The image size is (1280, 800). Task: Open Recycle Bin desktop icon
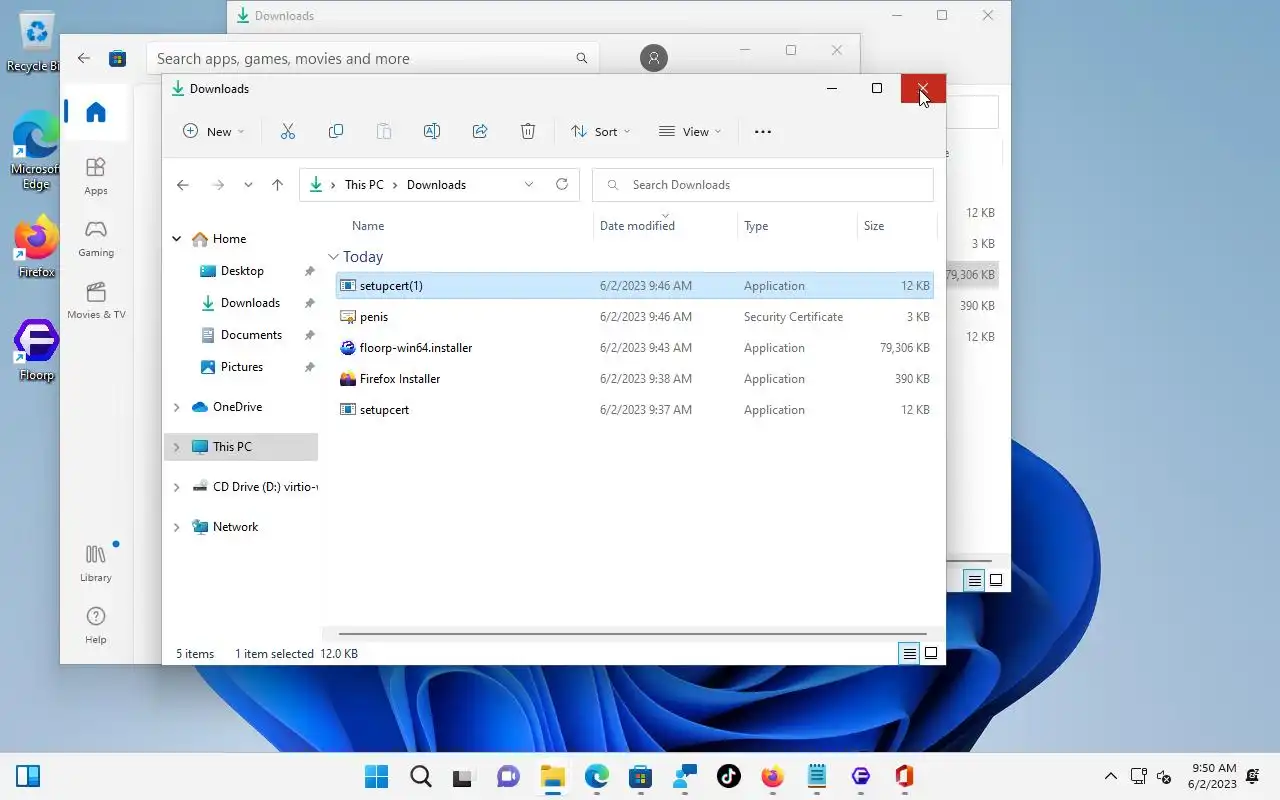[x=36, y=42]
